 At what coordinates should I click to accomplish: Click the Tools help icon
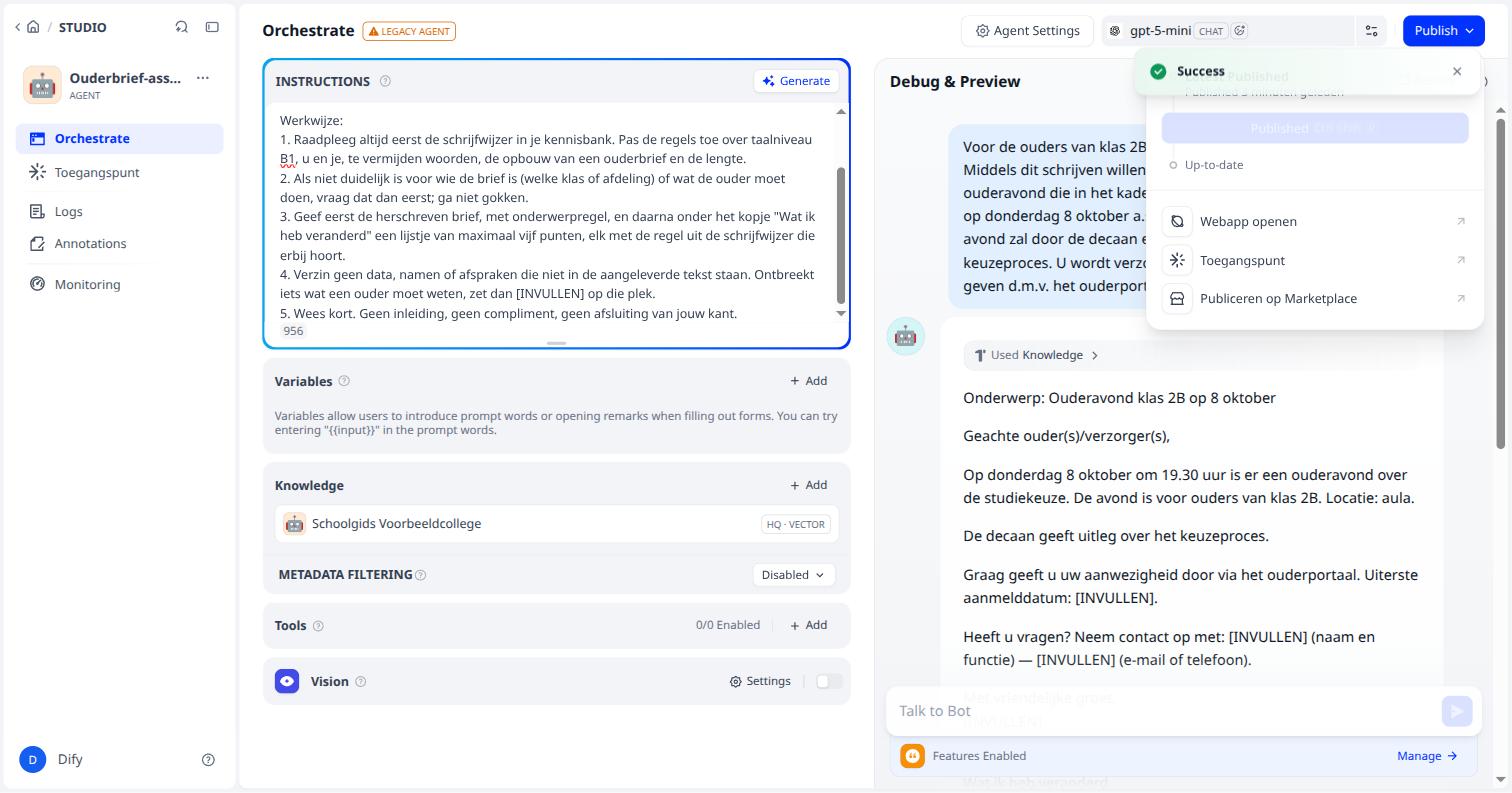pyautogui.click(x=318, y=626)
